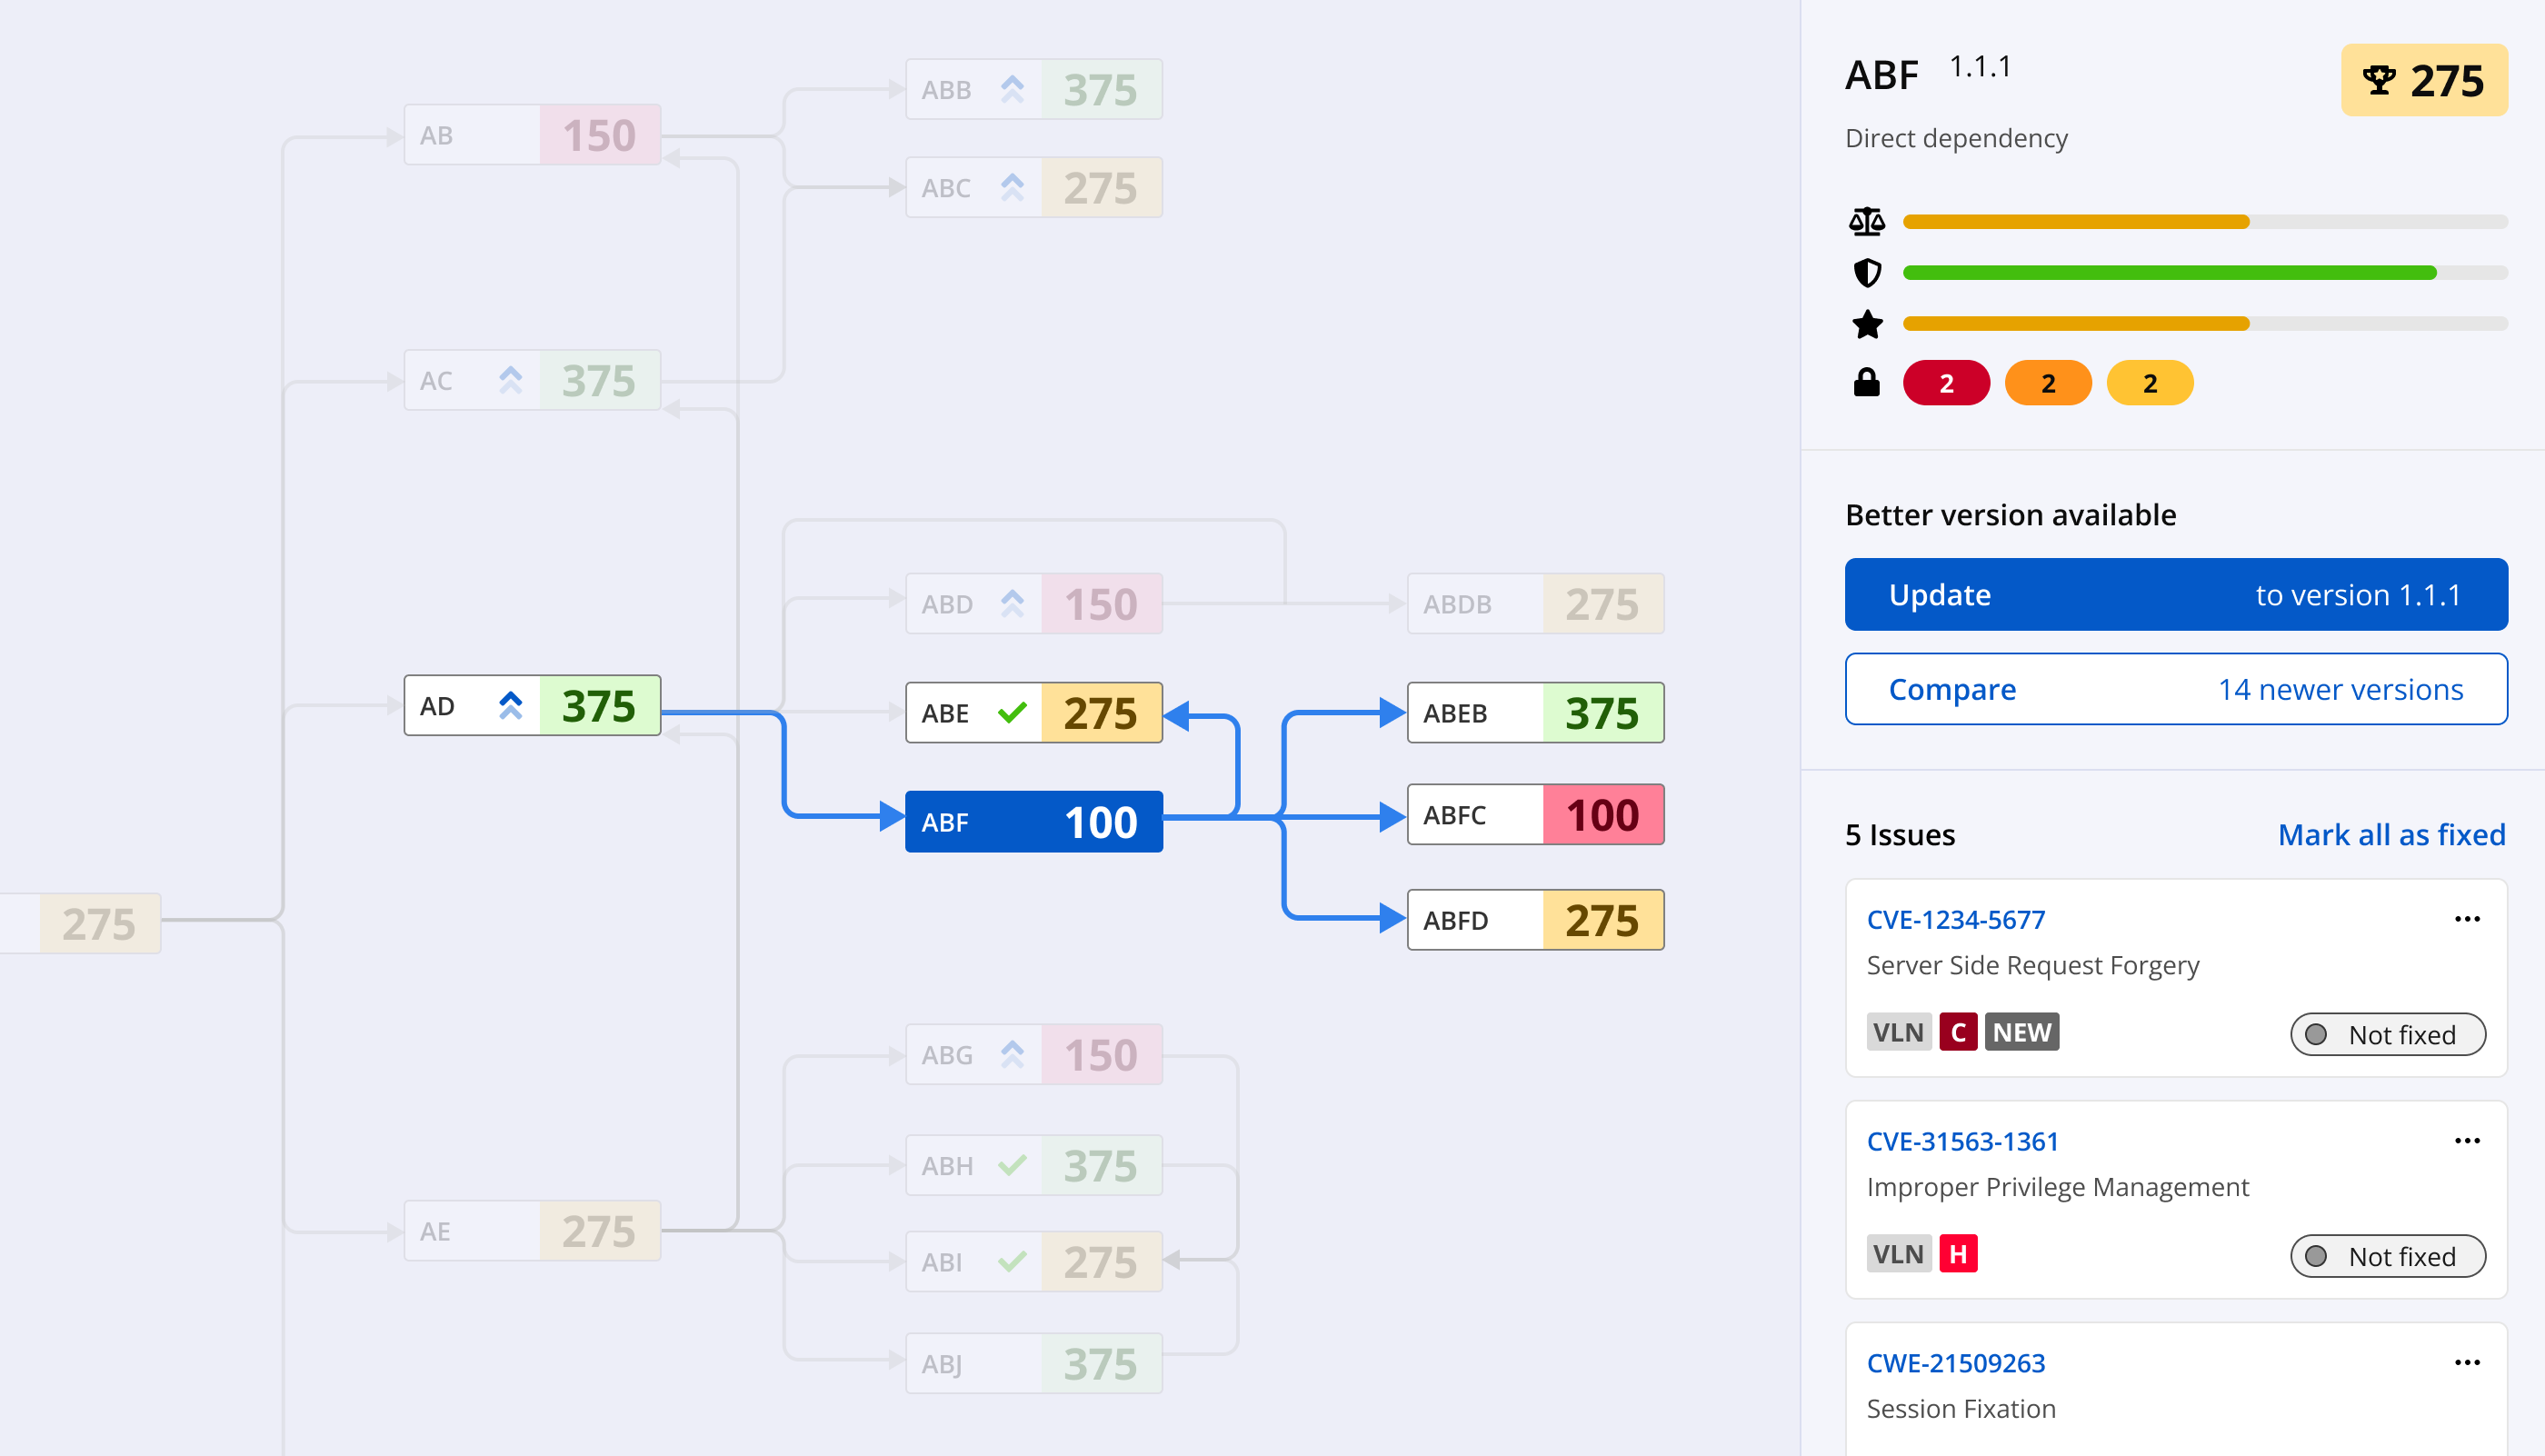Open the options menu for CWE-21509263
The width and height of the screenshot is (2545, 1456).
pos(2468,1362)
